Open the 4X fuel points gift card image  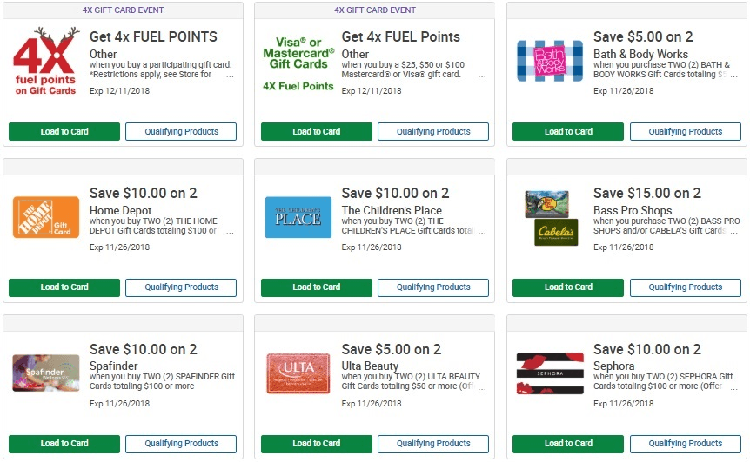(x=46, y=61)
